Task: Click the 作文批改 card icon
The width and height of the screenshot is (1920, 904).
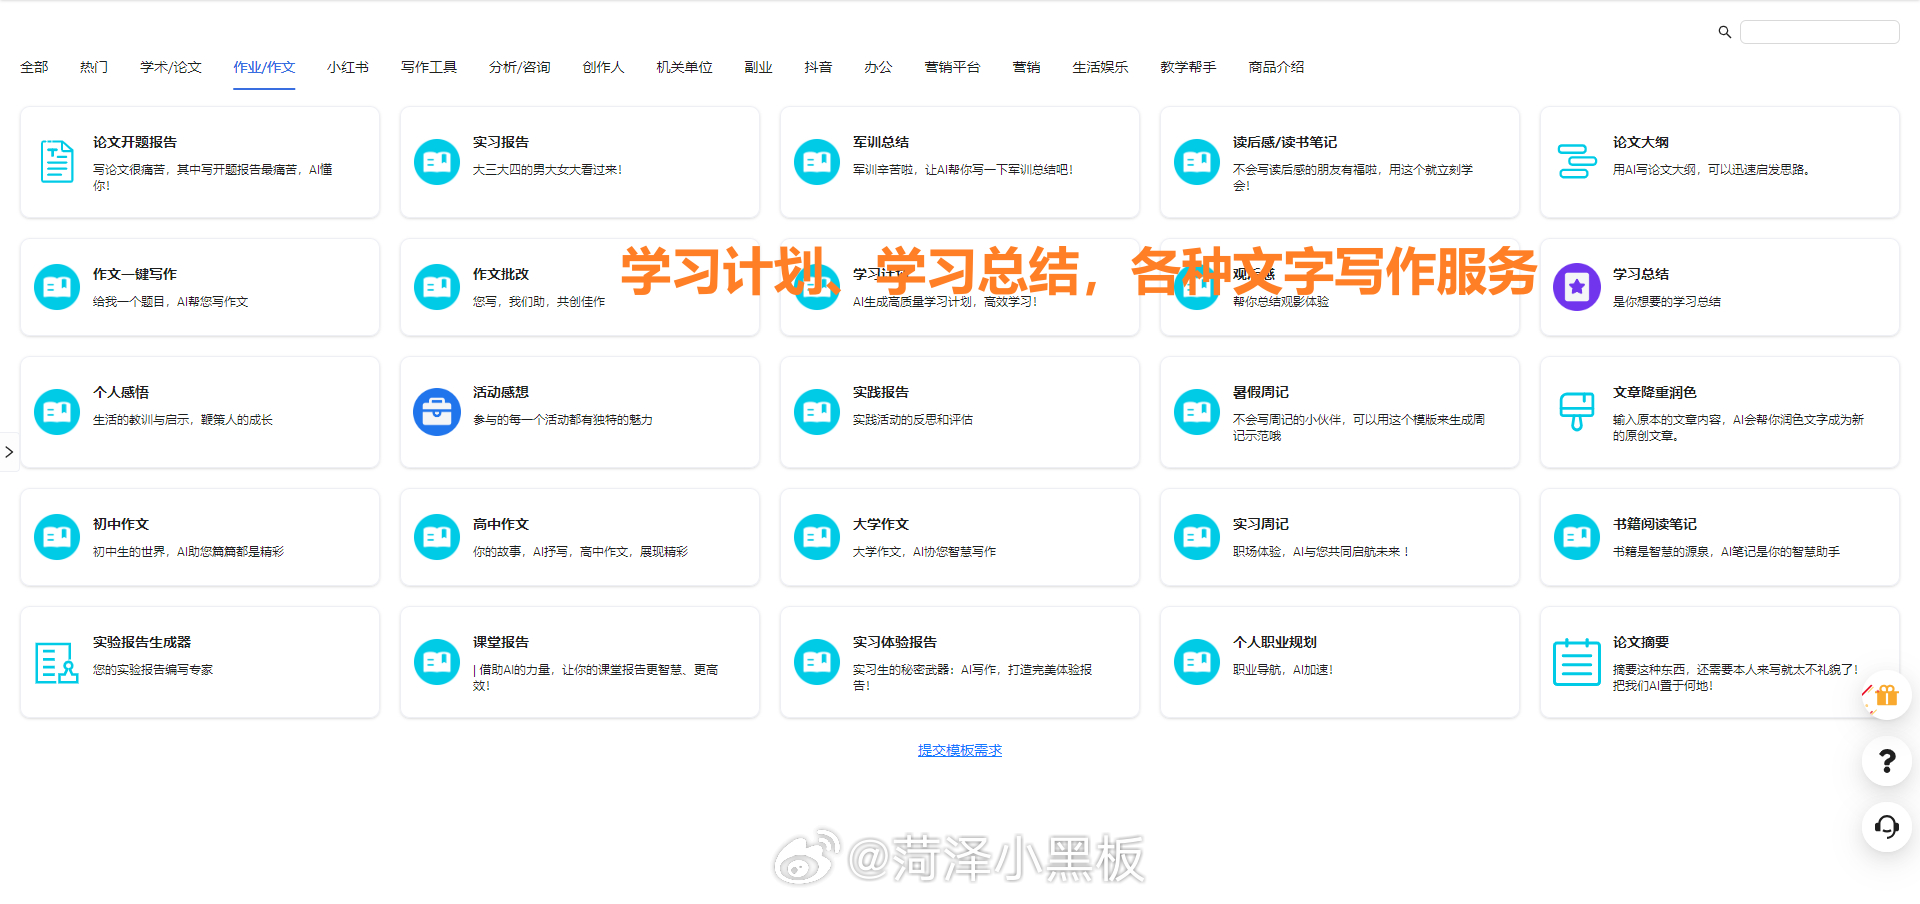Action: click(437, 287)
